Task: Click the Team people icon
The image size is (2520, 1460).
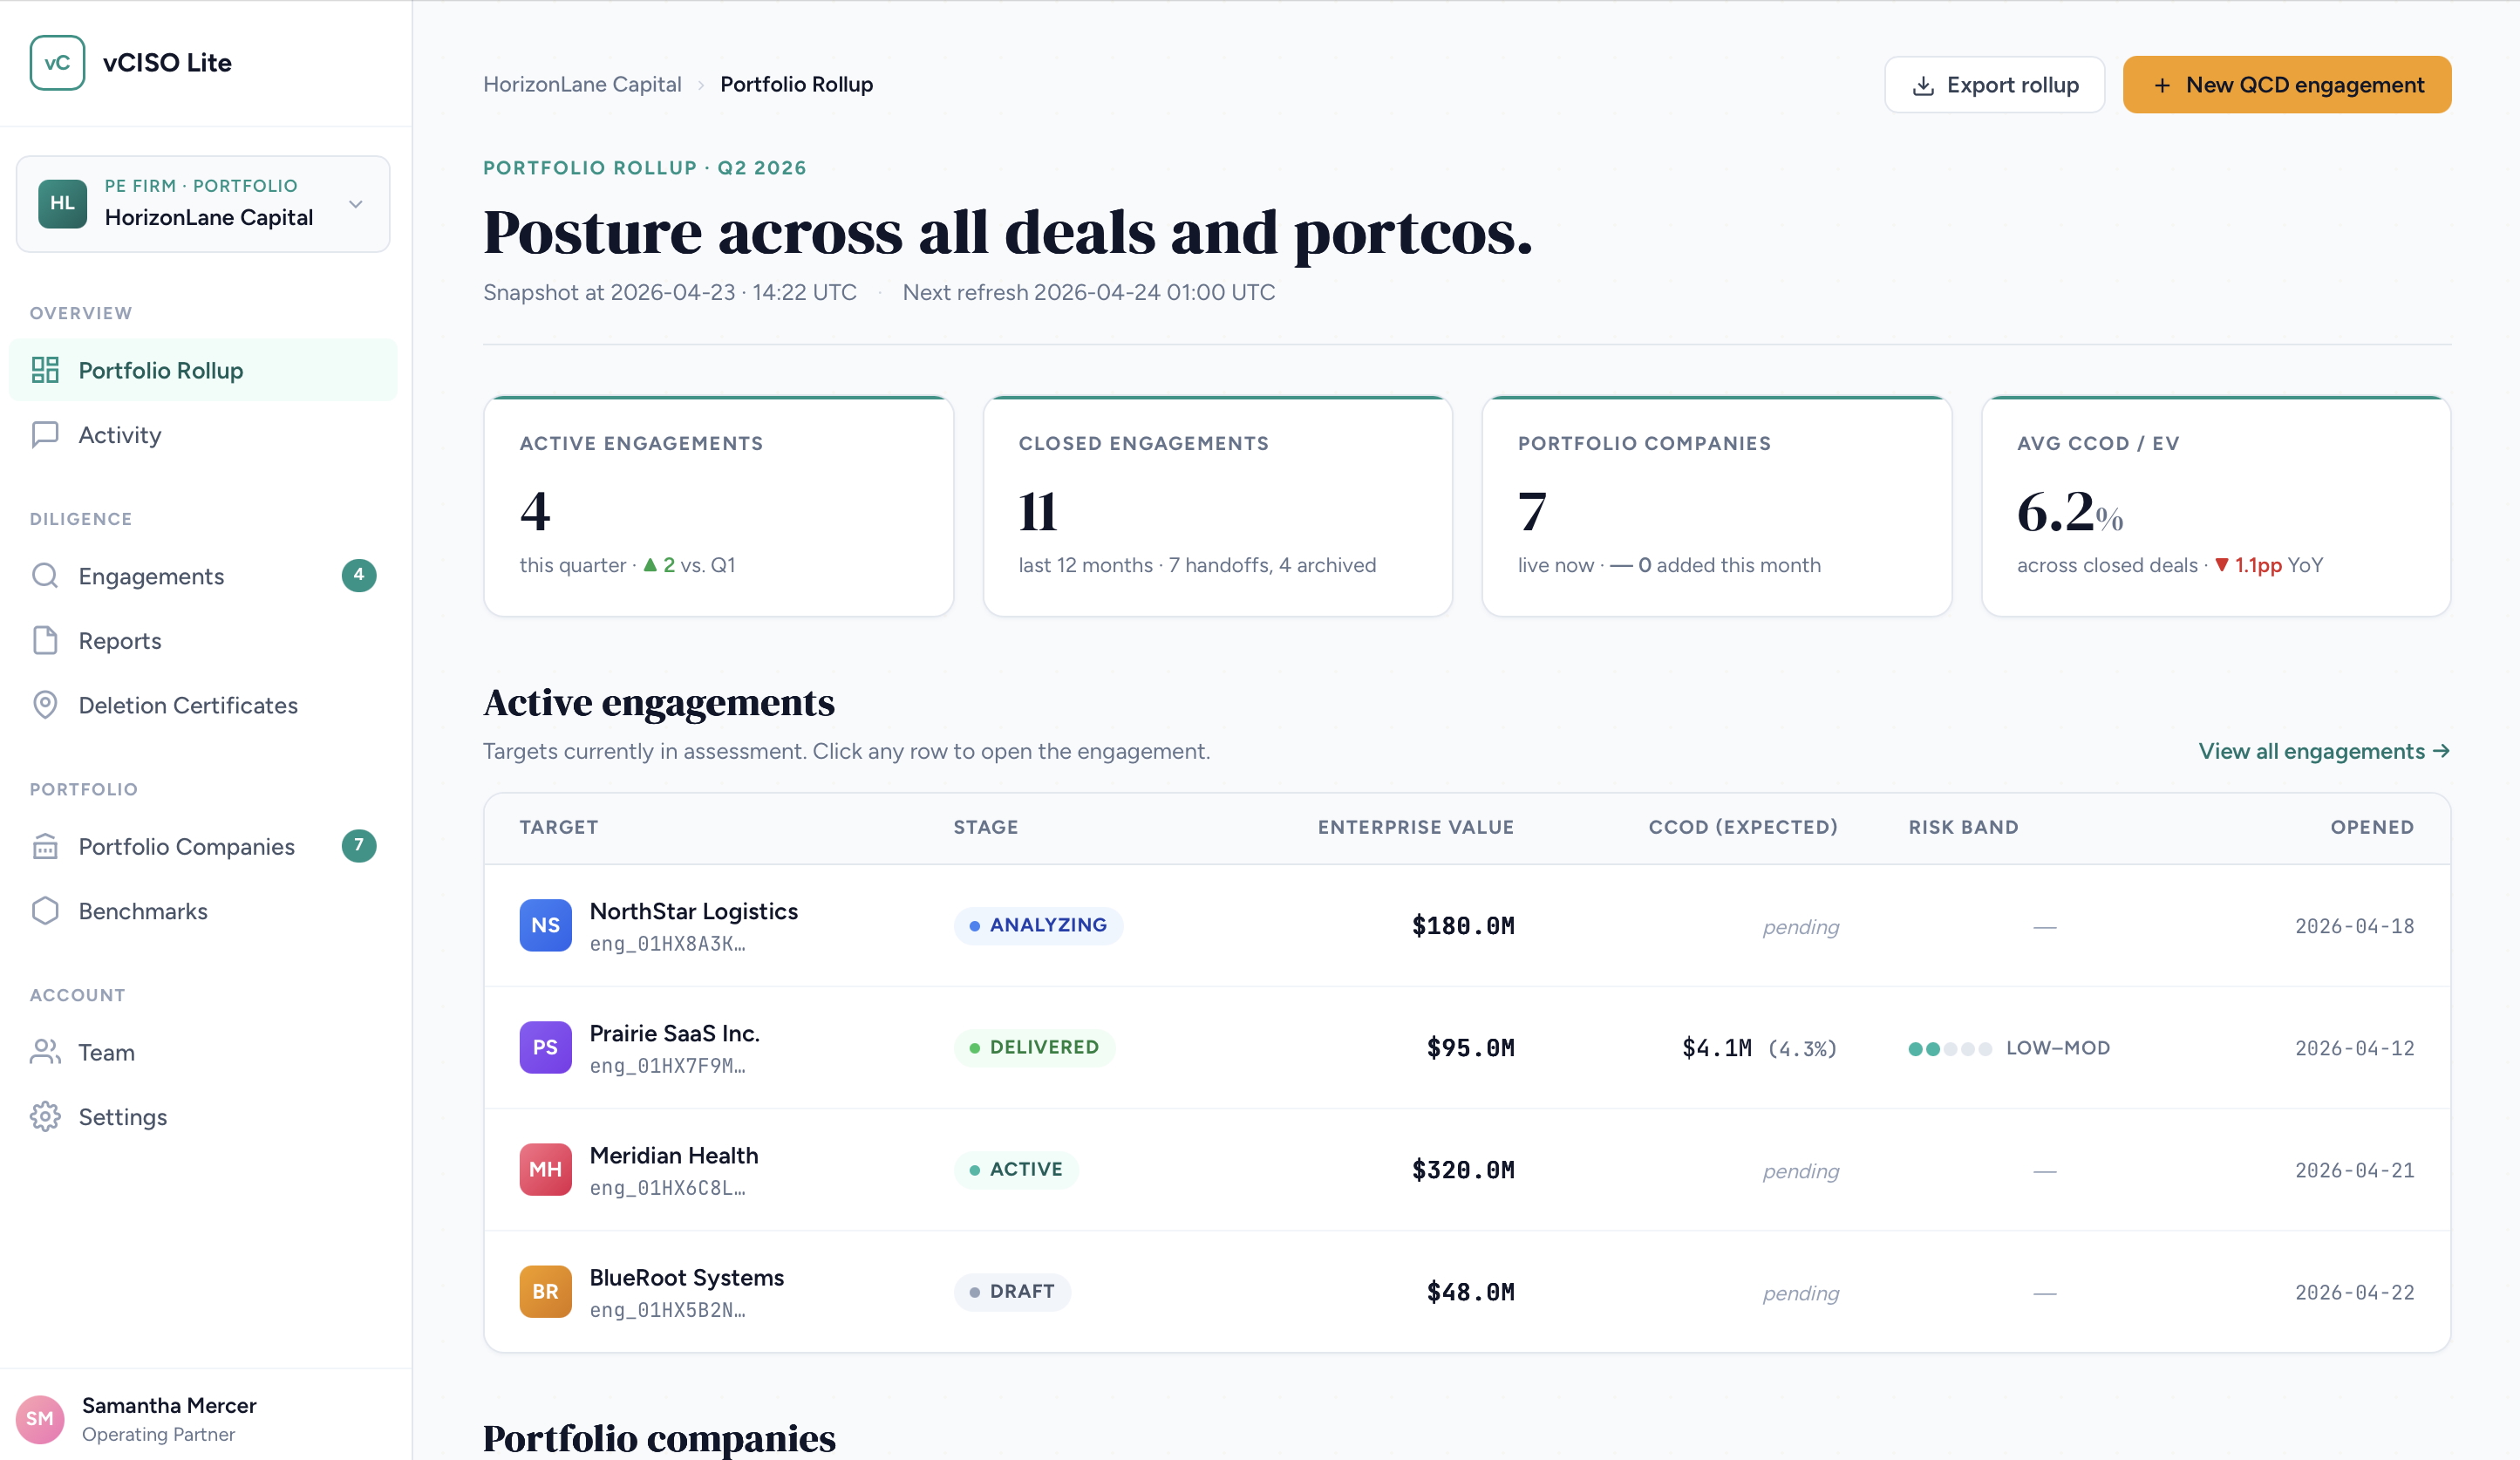Action: (x=45, y=1051)
